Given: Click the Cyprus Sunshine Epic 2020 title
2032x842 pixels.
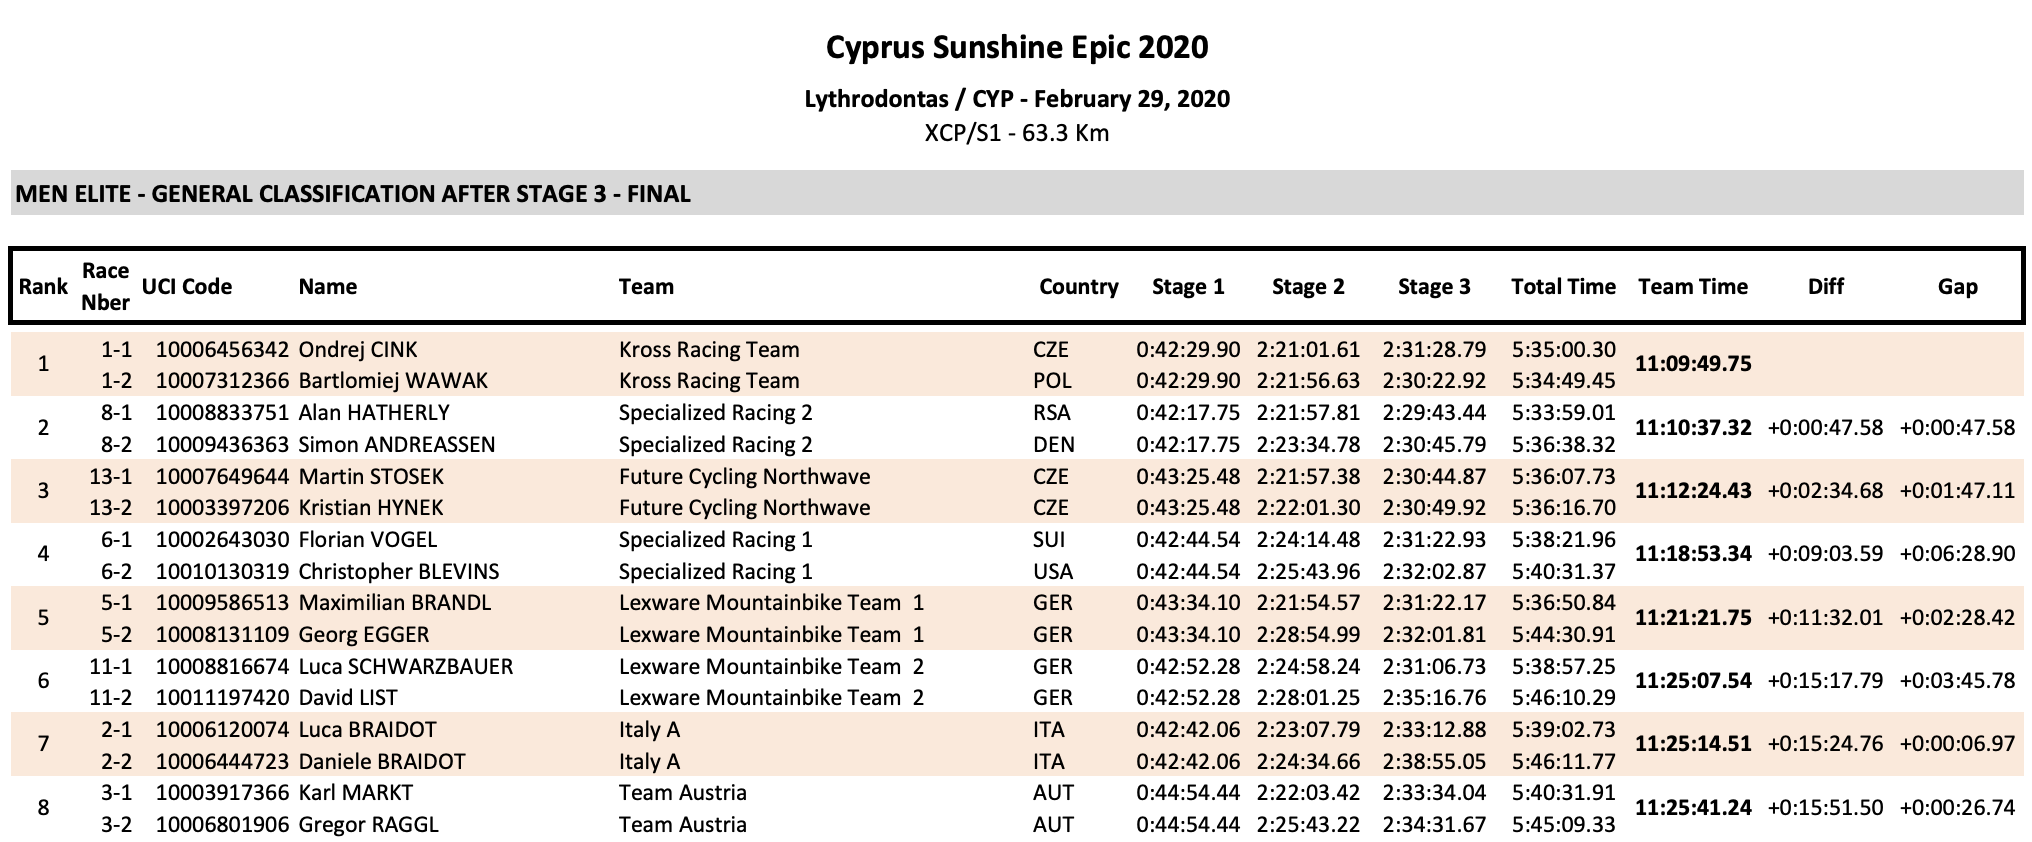Looking at the screenshot, I should (x=1017, y=47).
